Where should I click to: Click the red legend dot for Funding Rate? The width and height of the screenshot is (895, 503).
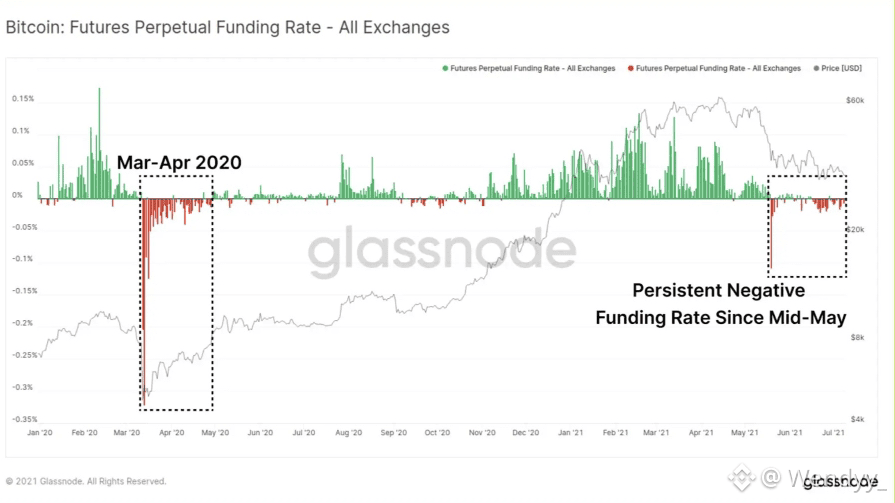(631, 69)
